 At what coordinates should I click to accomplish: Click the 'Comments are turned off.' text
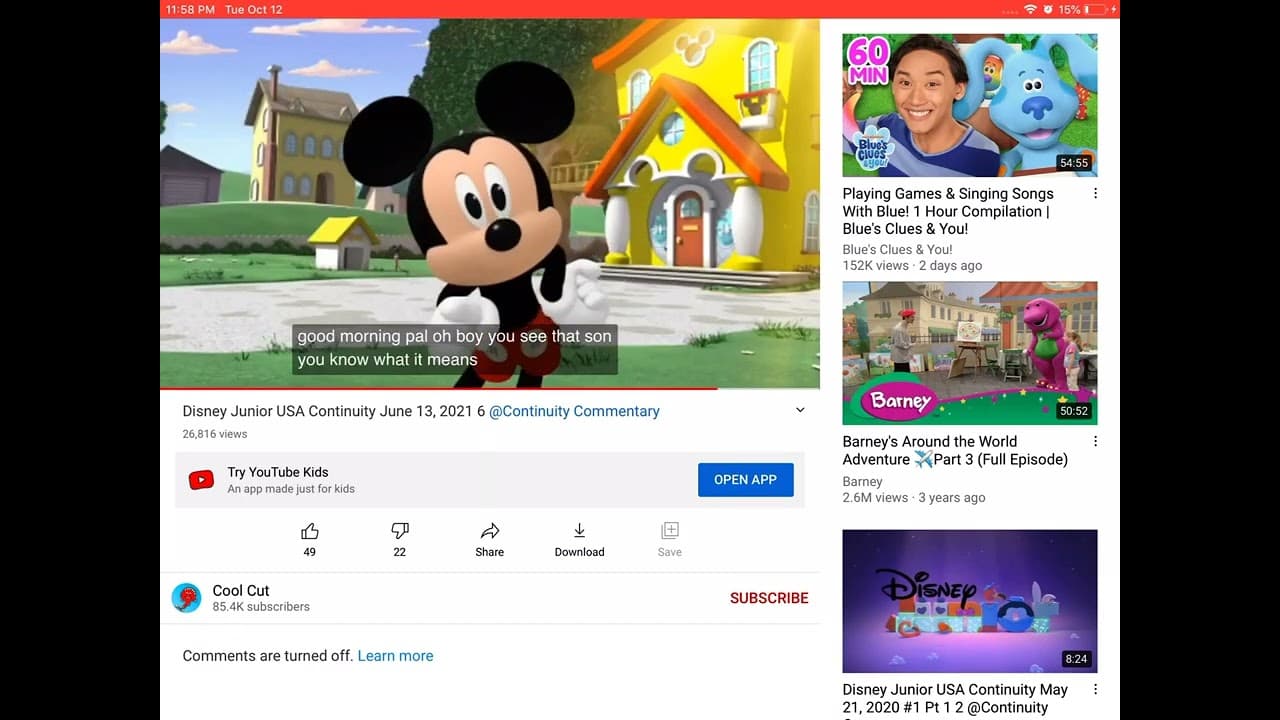[x=268, y=656]
